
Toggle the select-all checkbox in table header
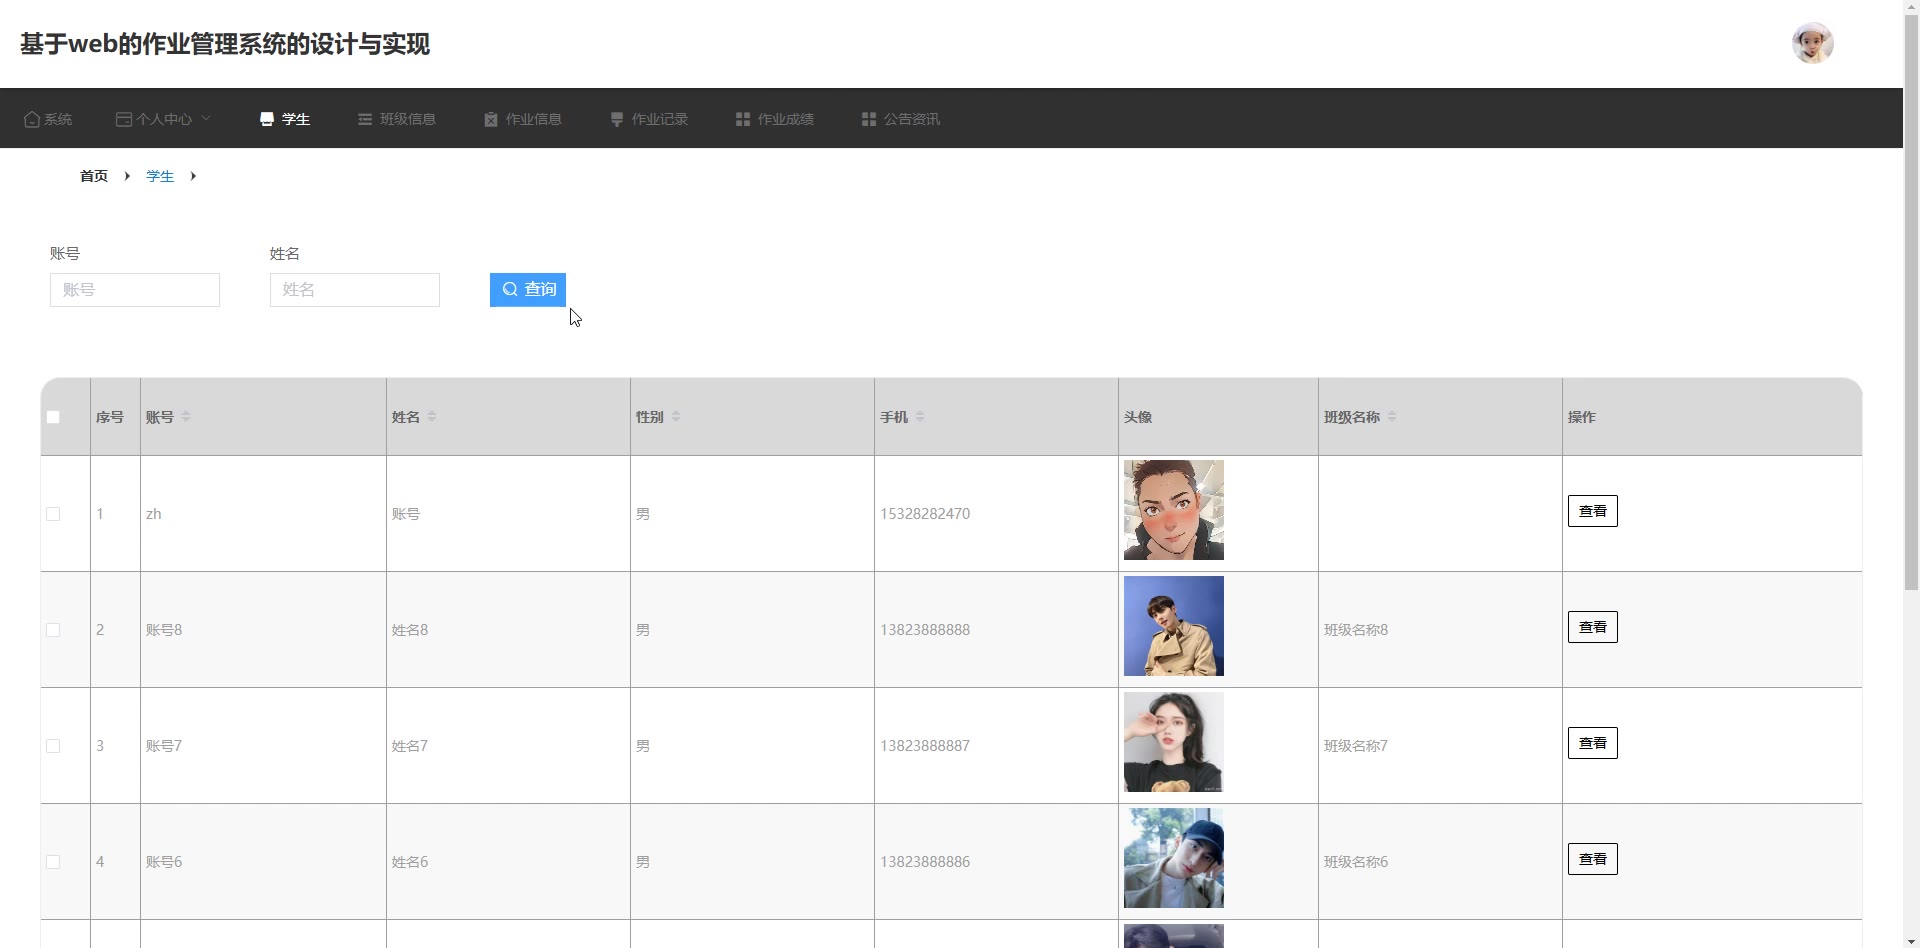pyautogui.click(x=53, y=417)
